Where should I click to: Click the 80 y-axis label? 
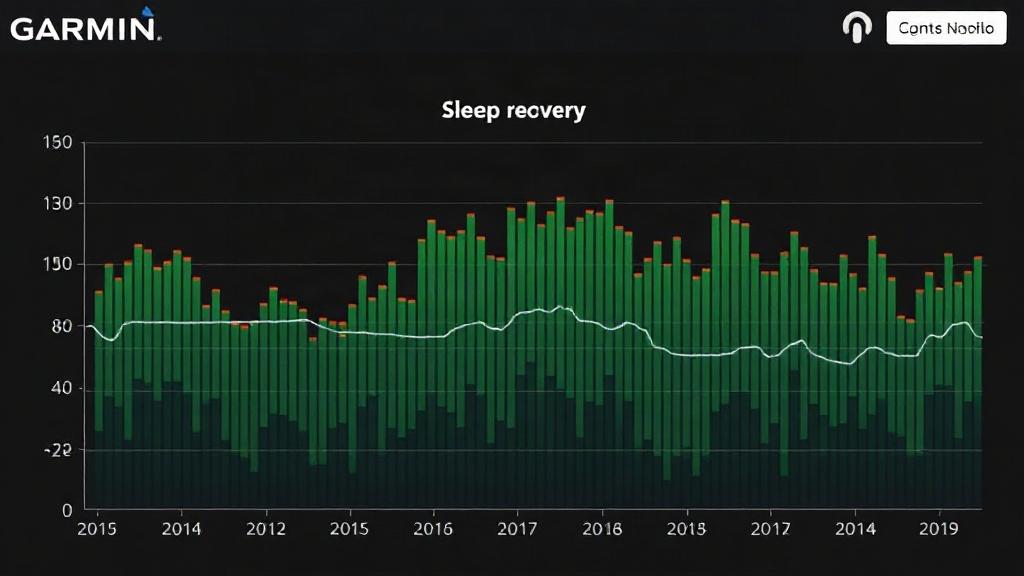click(x=61, y=326)
